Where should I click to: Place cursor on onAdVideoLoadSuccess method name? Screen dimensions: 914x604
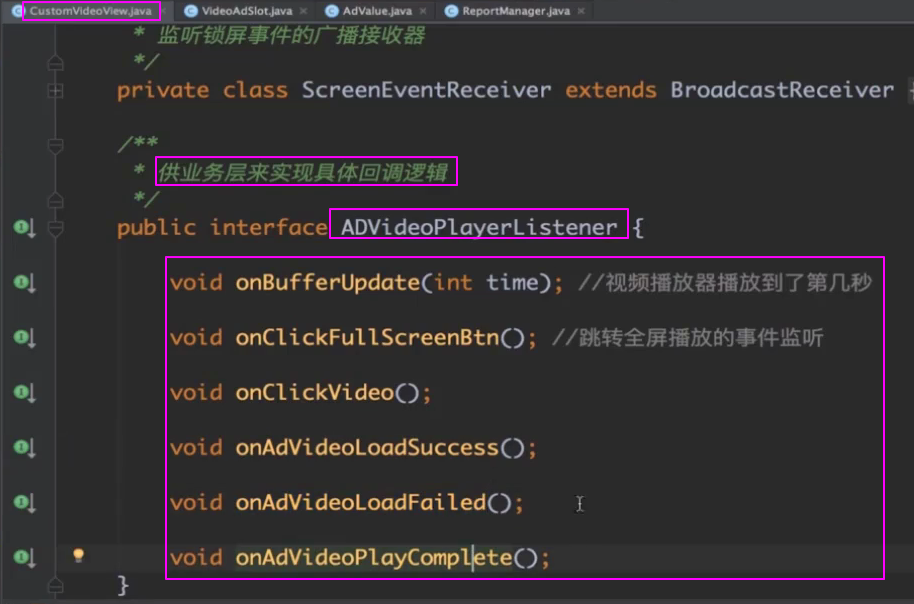(x=367, y=447)
